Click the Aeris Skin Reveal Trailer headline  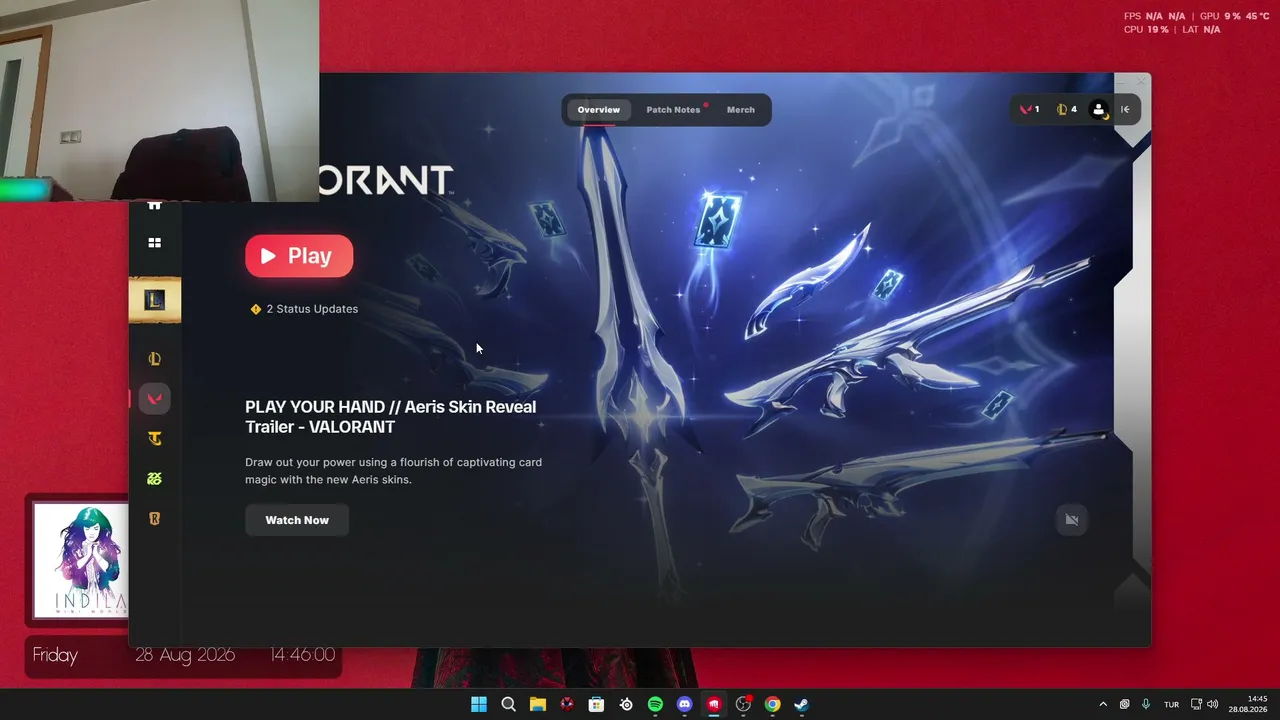[391, 417]
